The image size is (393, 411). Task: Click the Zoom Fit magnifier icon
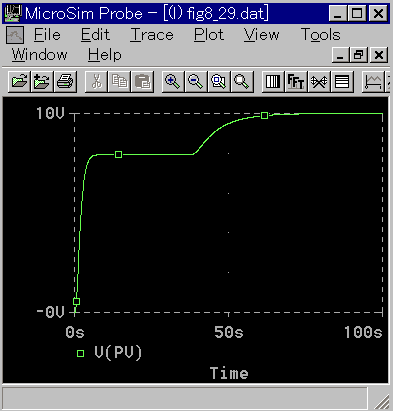(242, 81)
